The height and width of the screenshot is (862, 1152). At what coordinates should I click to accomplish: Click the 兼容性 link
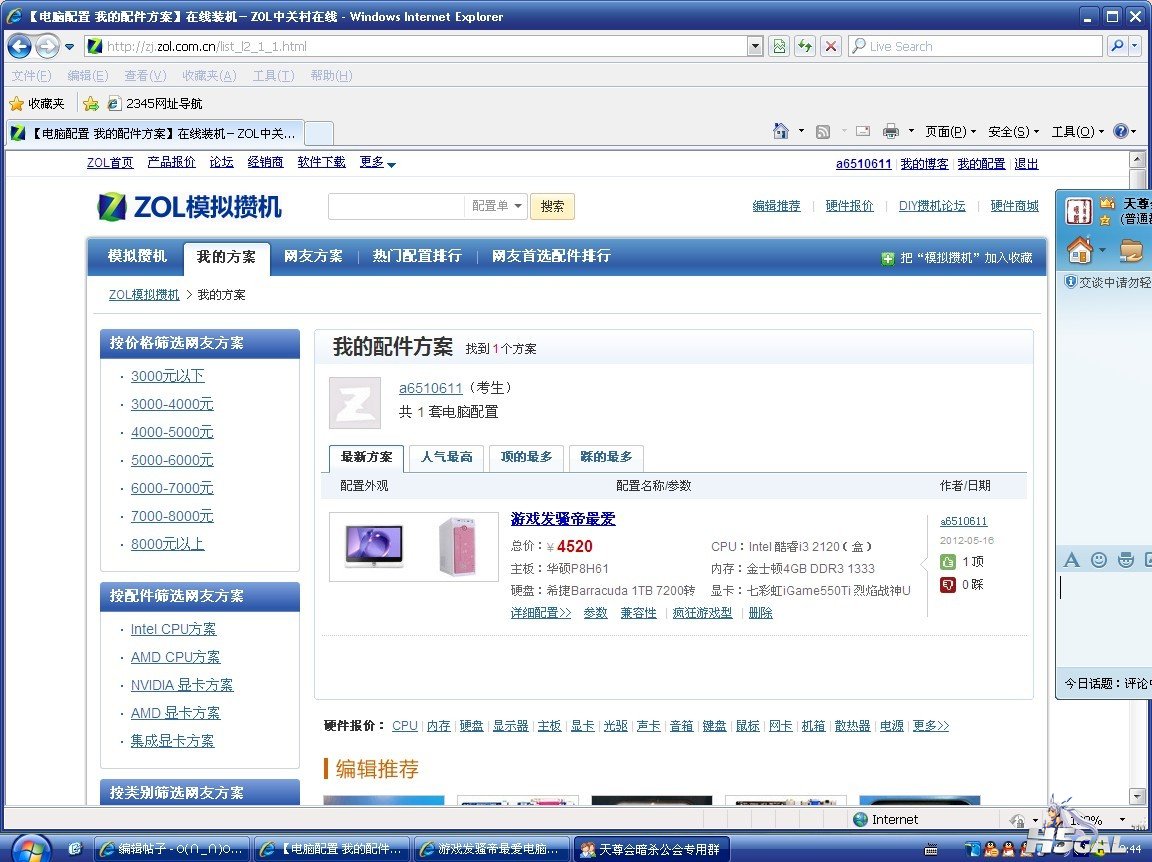638,613
